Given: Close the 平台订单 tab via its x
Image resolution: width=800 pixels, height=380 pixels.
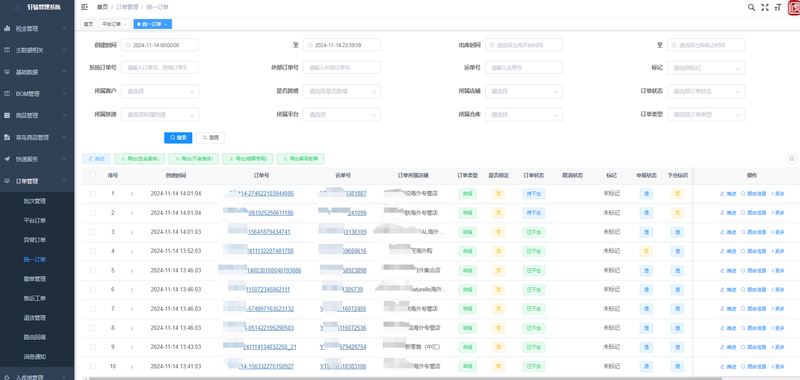Looking at the screenshot, I should 125,24.
